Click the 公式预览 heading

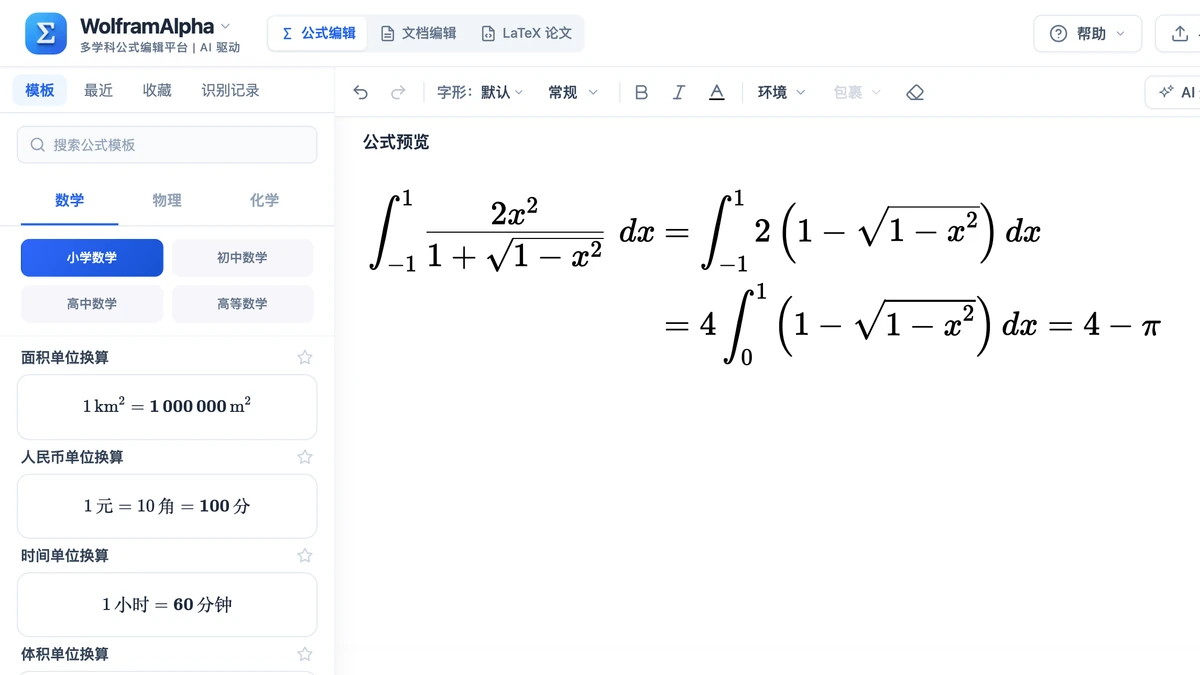[396, 142]
